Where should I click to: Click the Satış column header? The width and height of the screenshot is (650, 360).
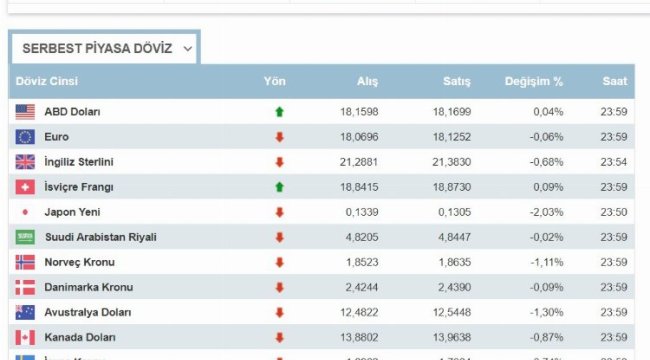[x=457, y=81]
